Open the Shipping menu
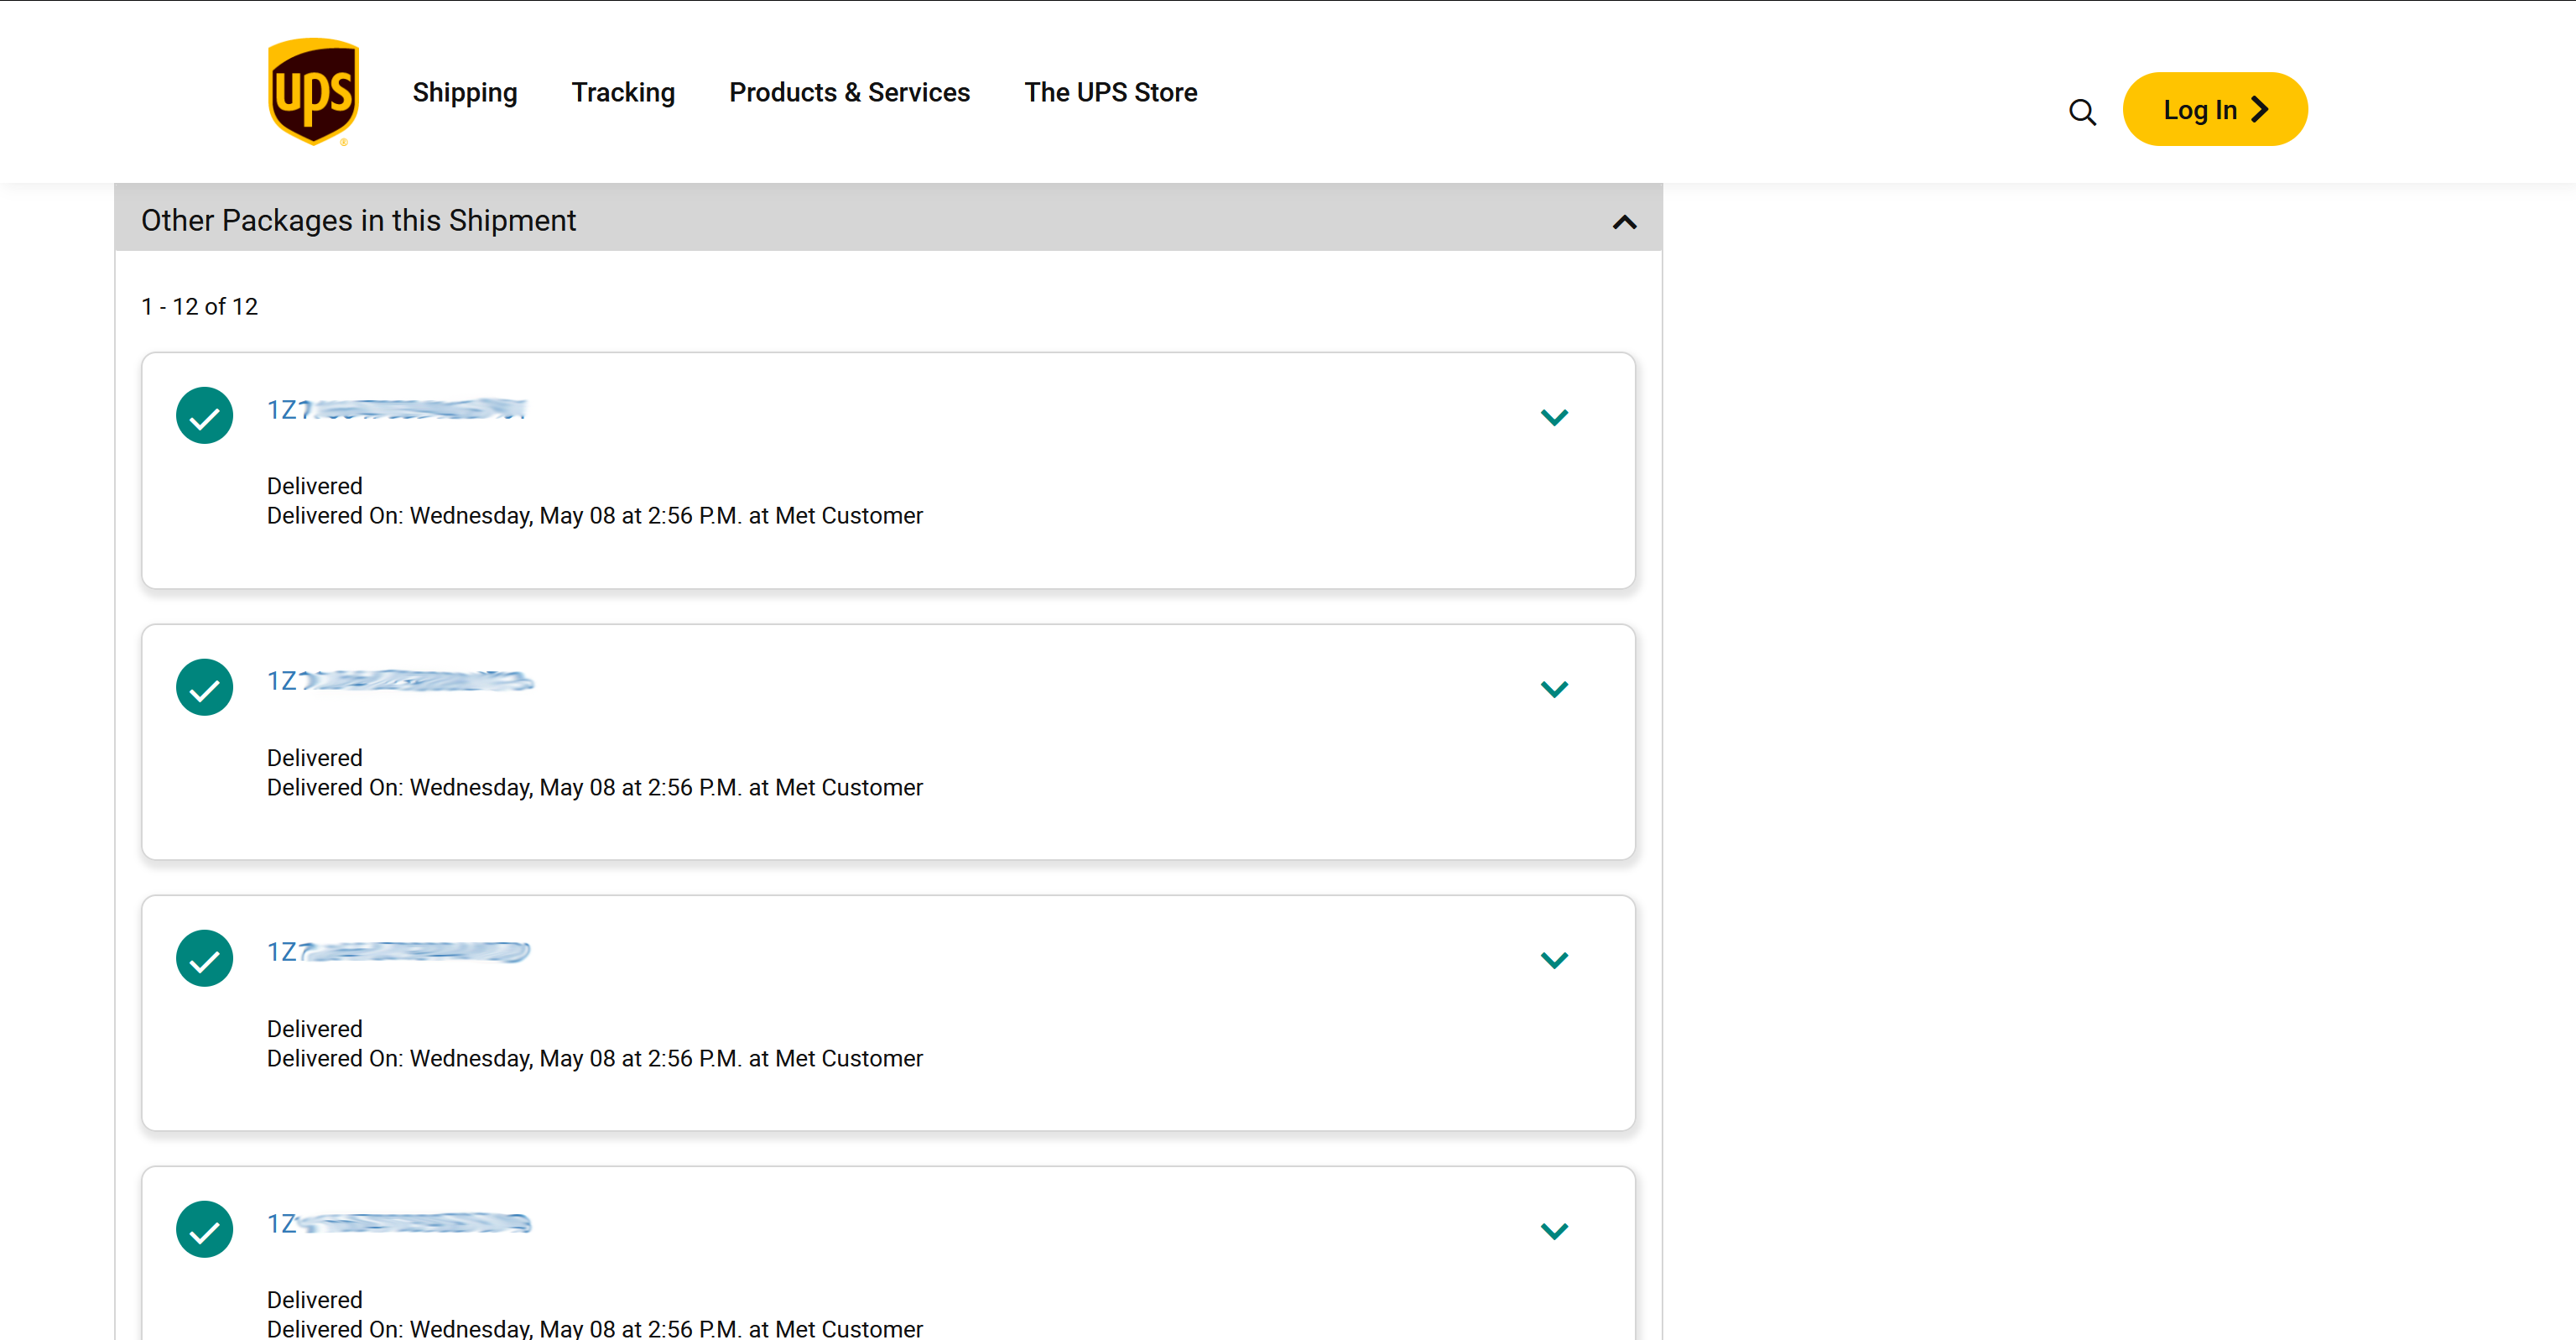The image size is (2576, 1340). point(465,92)
